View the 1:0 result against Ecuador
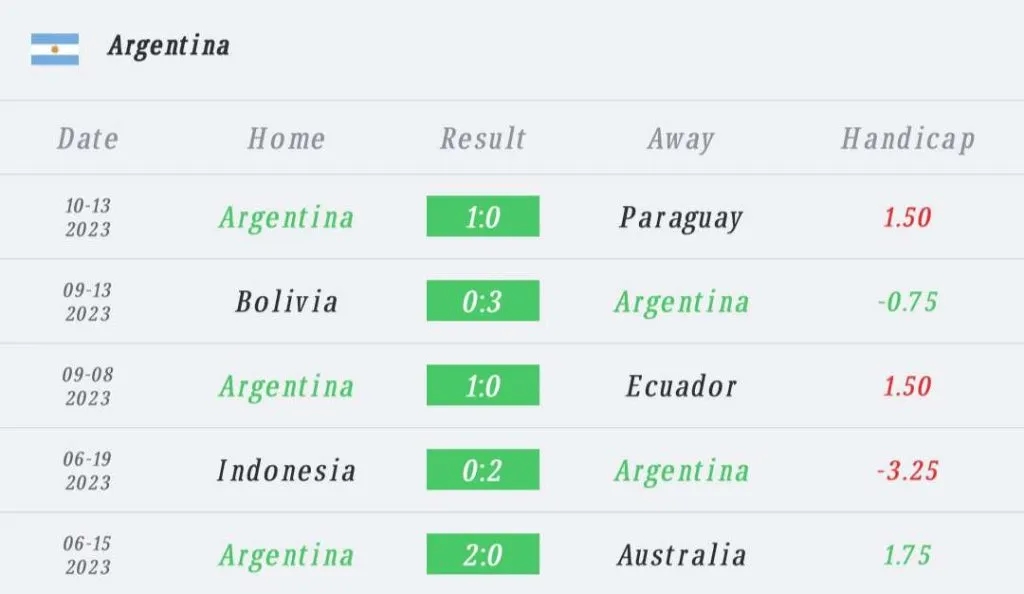Viewport: 1024px width, 594px height. pos(483,386)
